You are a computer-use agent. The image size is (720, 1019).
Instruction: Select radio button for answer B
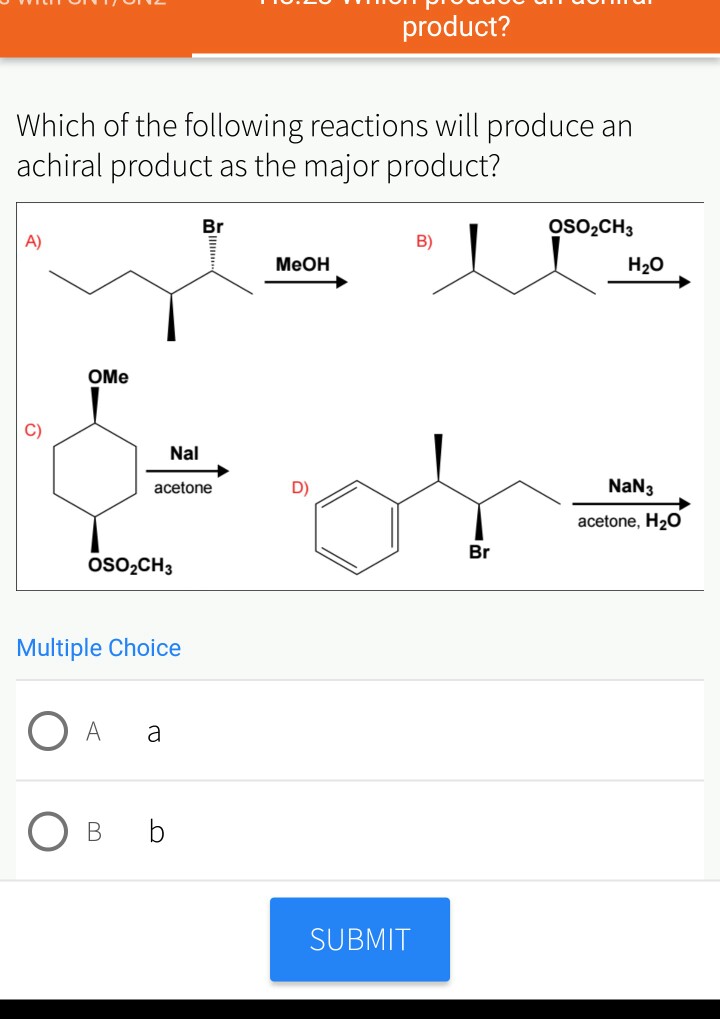(x=48, y=831)
